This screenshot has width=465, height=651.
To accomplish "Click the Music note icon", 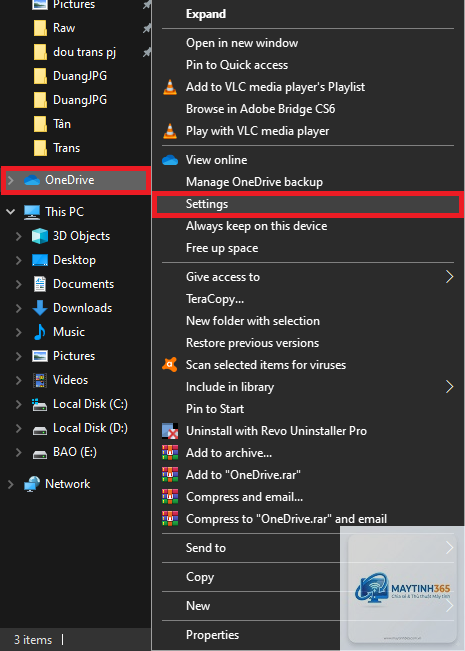I will (40, 332).
